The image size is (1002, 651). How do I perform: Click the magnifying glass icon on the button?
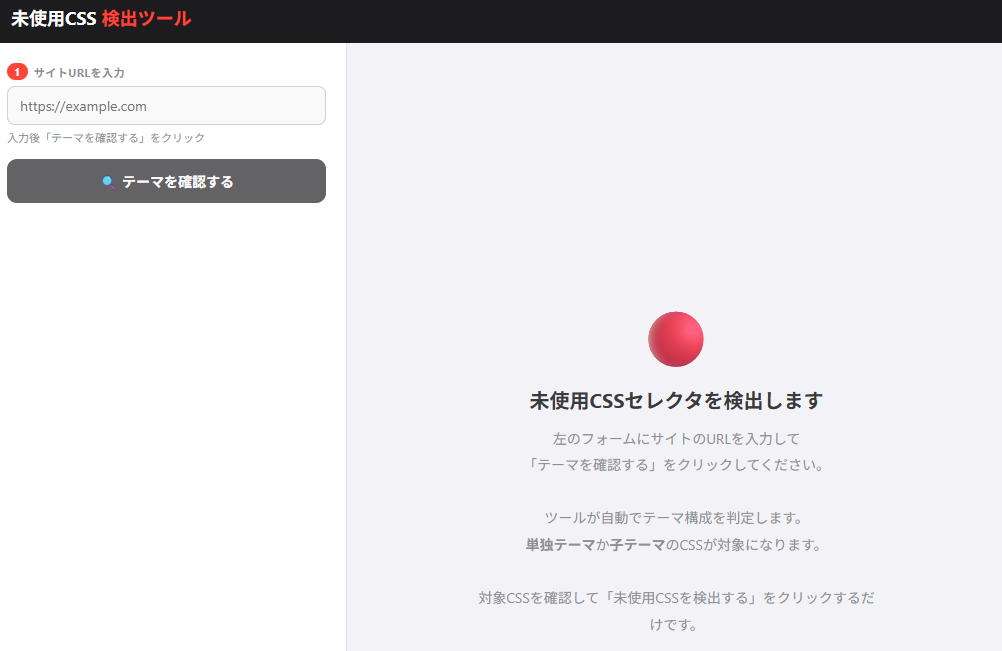click(x=108, y=181)
